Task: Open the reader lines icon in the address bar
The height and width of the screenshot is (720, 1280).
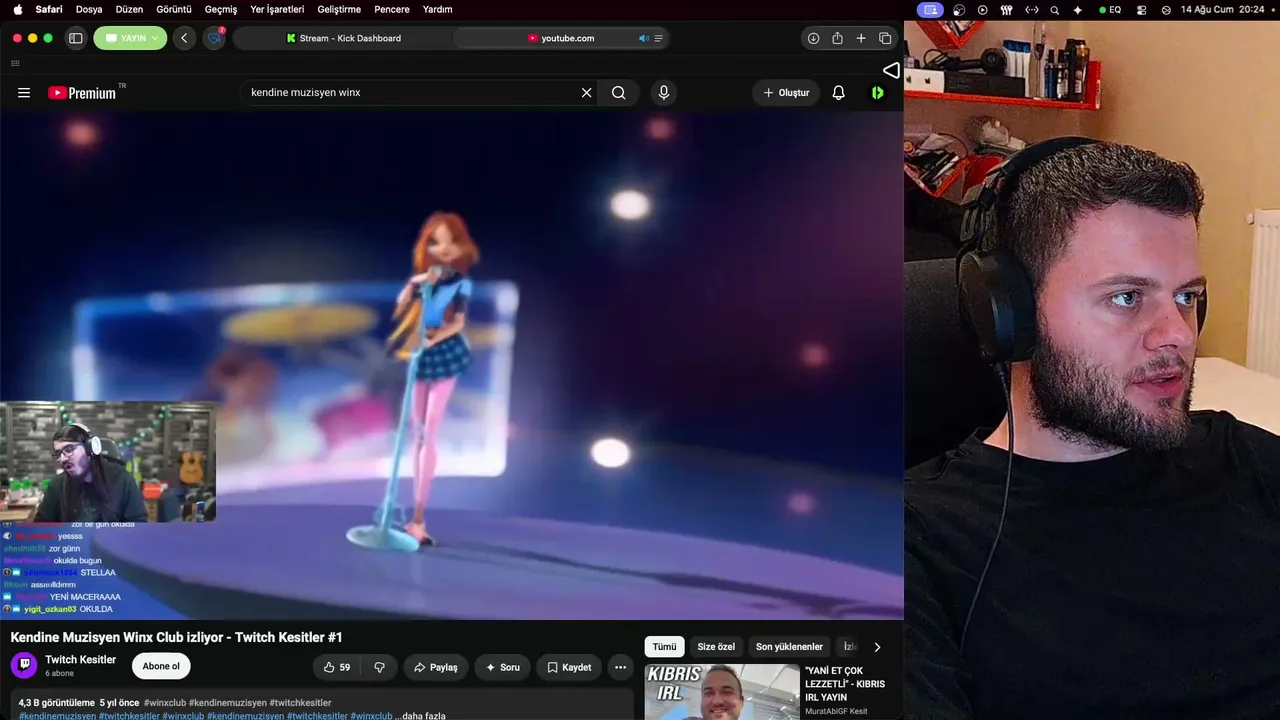Action: [658, 38]
